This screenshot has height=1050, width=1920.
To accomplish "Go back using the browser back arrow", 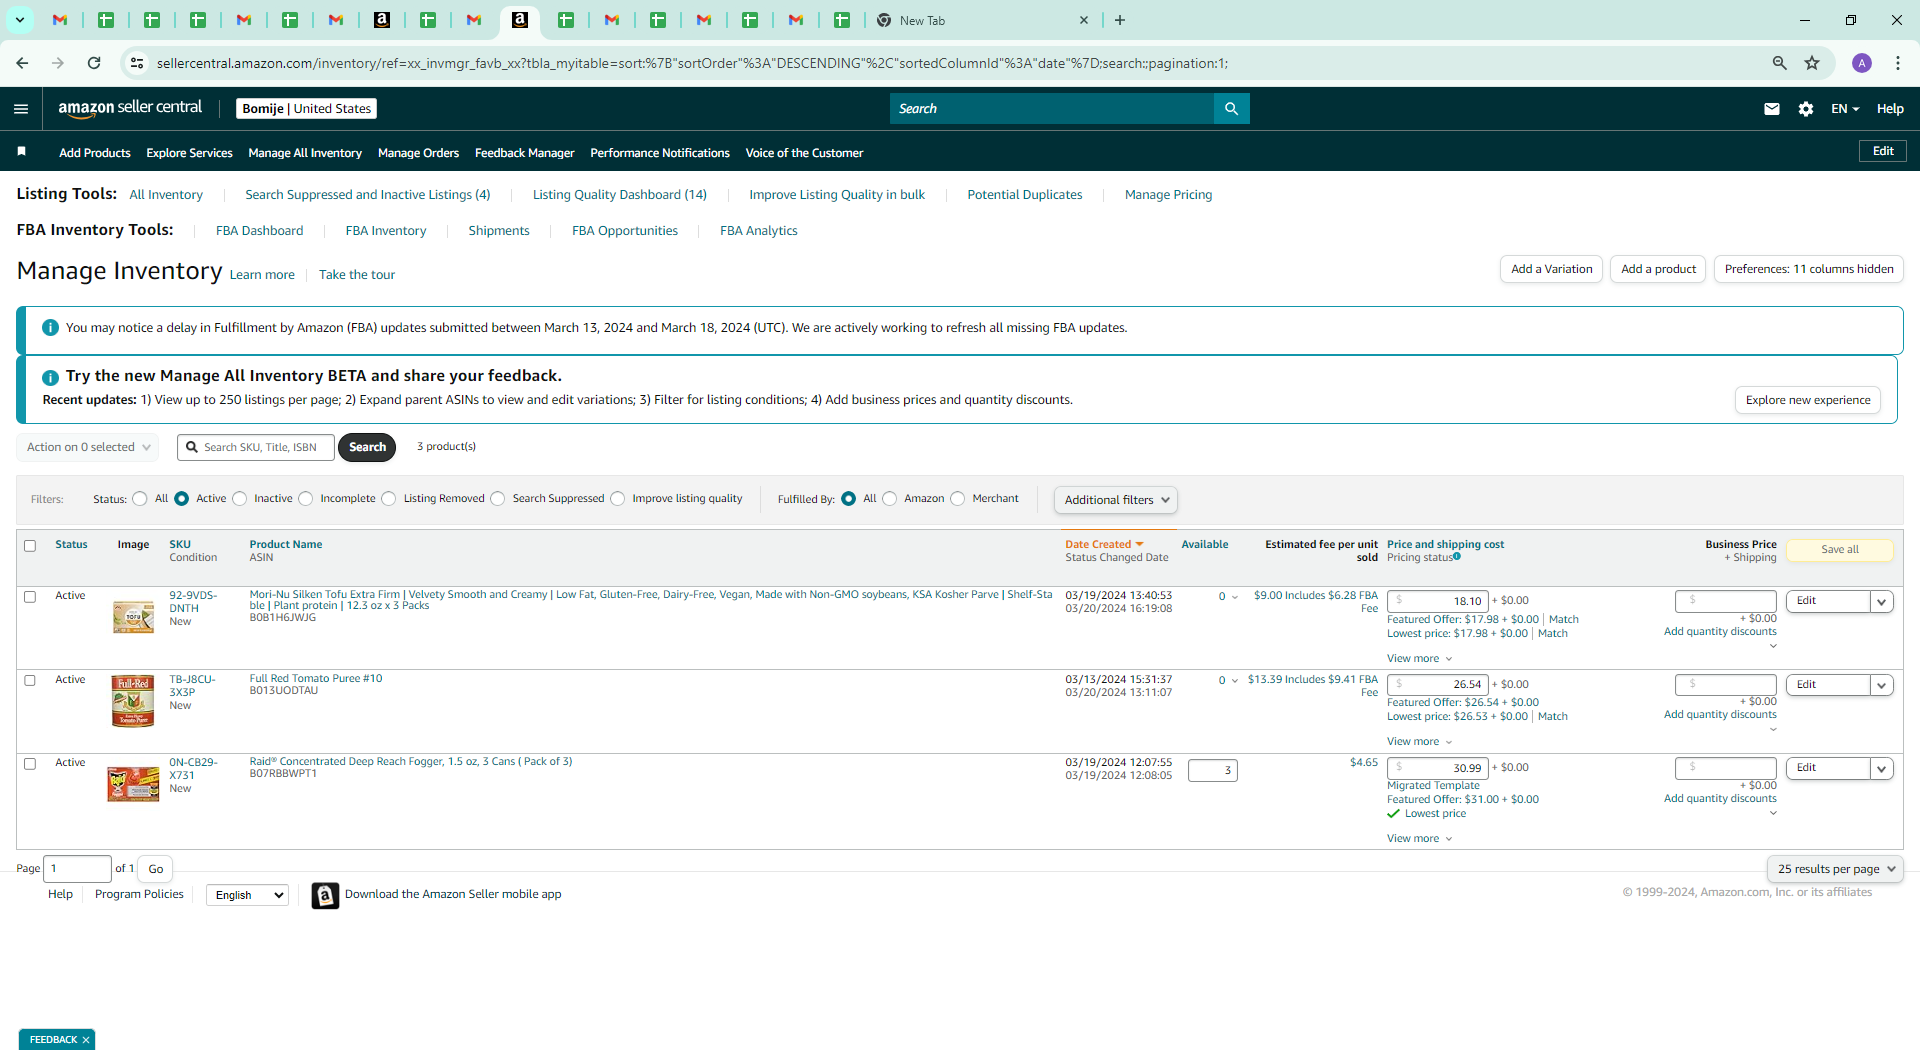I will 22,63.
